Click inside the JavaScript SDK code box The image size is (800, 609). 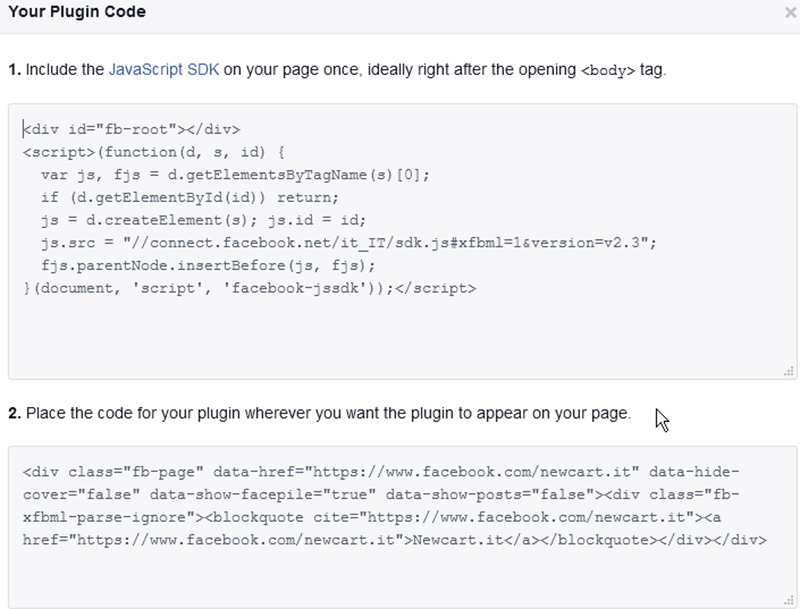(x=403, y=242)
